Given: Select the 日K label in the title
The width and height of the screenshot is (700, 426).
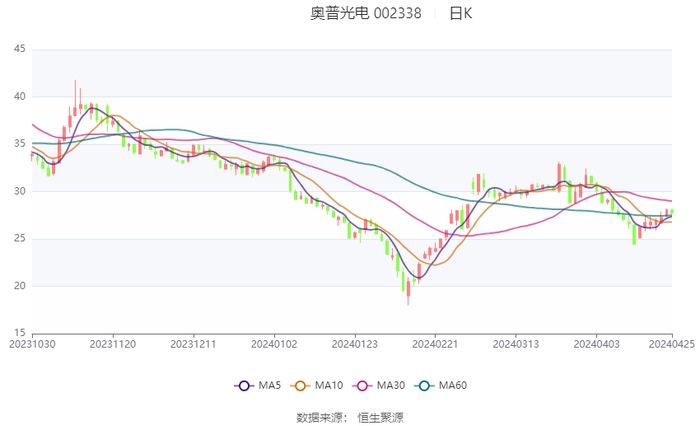Looking at the screenshot, I should pyautogui.click(x=460, y=14).
